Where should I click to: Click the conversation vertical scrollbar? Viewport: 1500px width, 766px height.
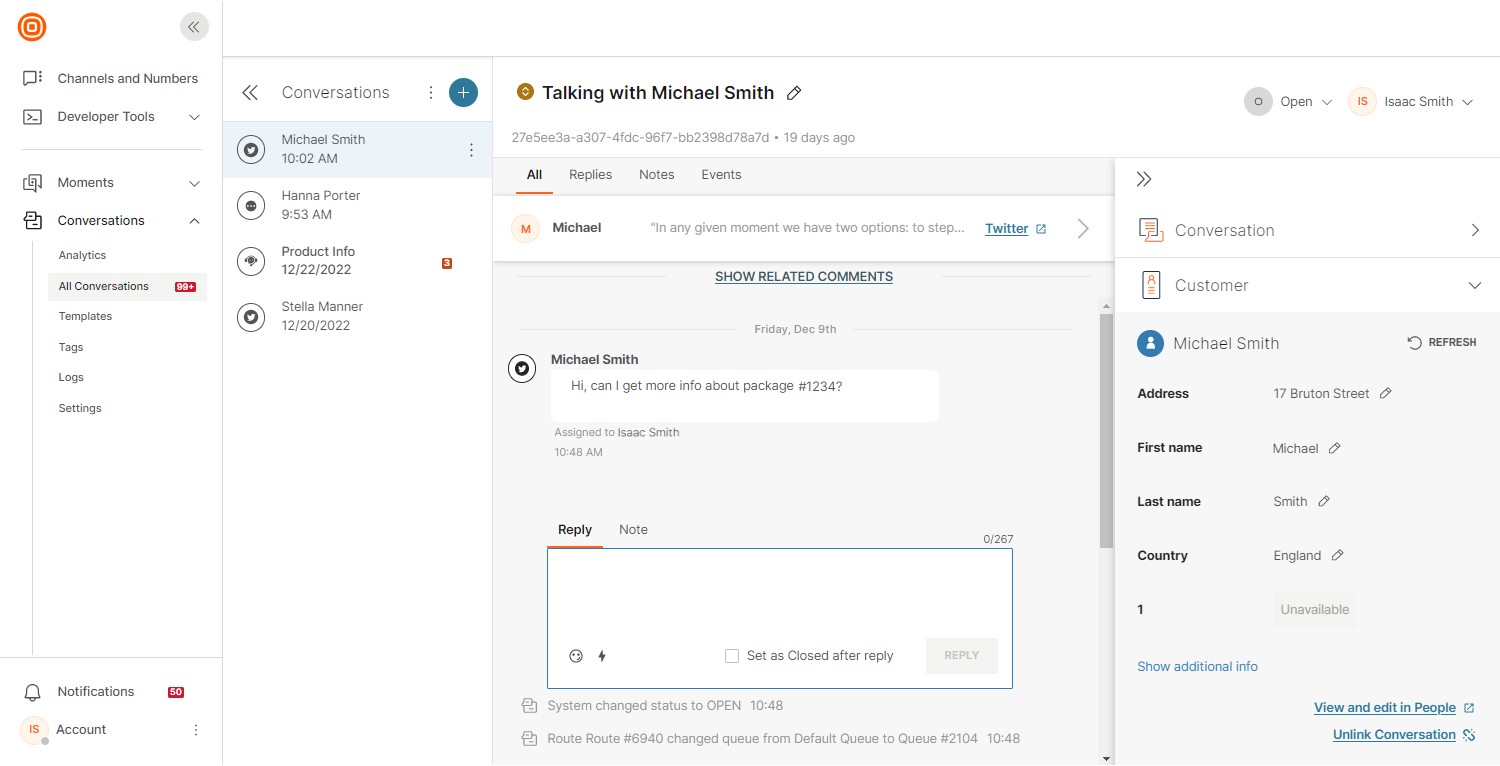click(x=1106, y=430)
